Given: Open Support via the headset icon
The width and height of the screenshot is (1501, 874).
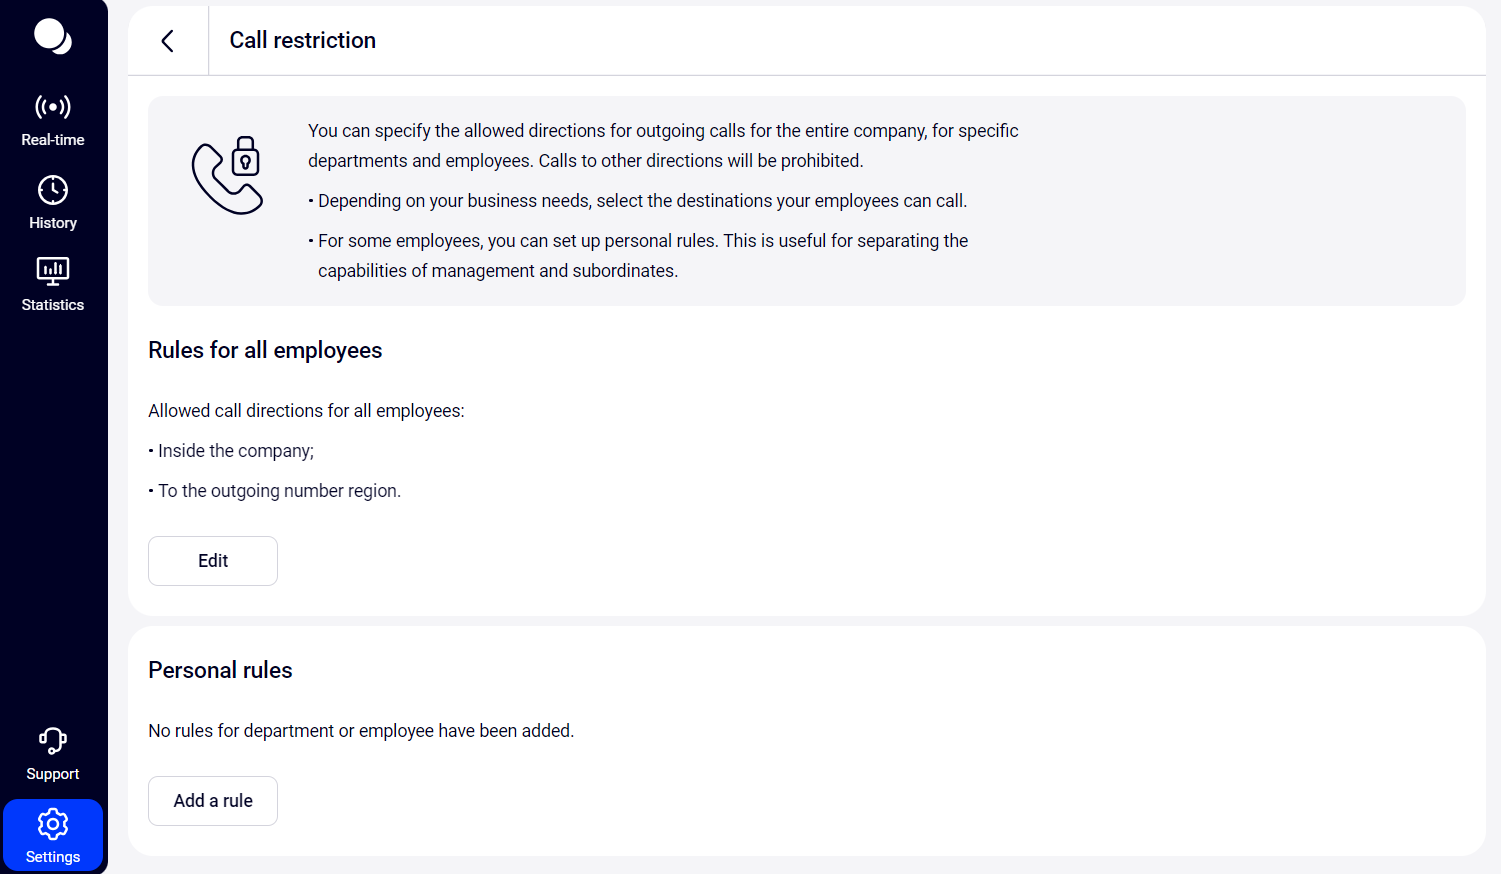Looking at the screenshot, I should tap(53, 741).
